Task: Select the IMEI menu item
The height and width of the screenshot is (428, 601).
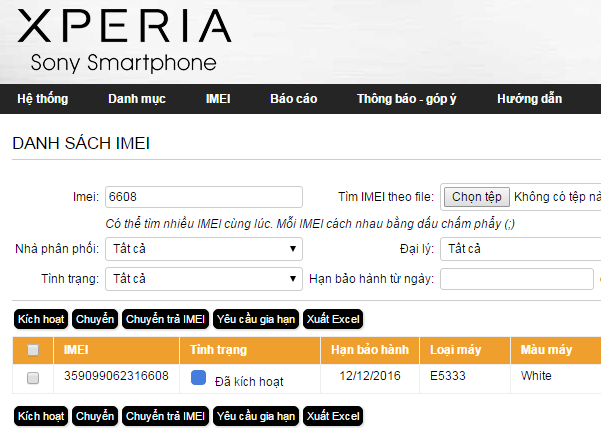Action: click(x=218, y=99)
